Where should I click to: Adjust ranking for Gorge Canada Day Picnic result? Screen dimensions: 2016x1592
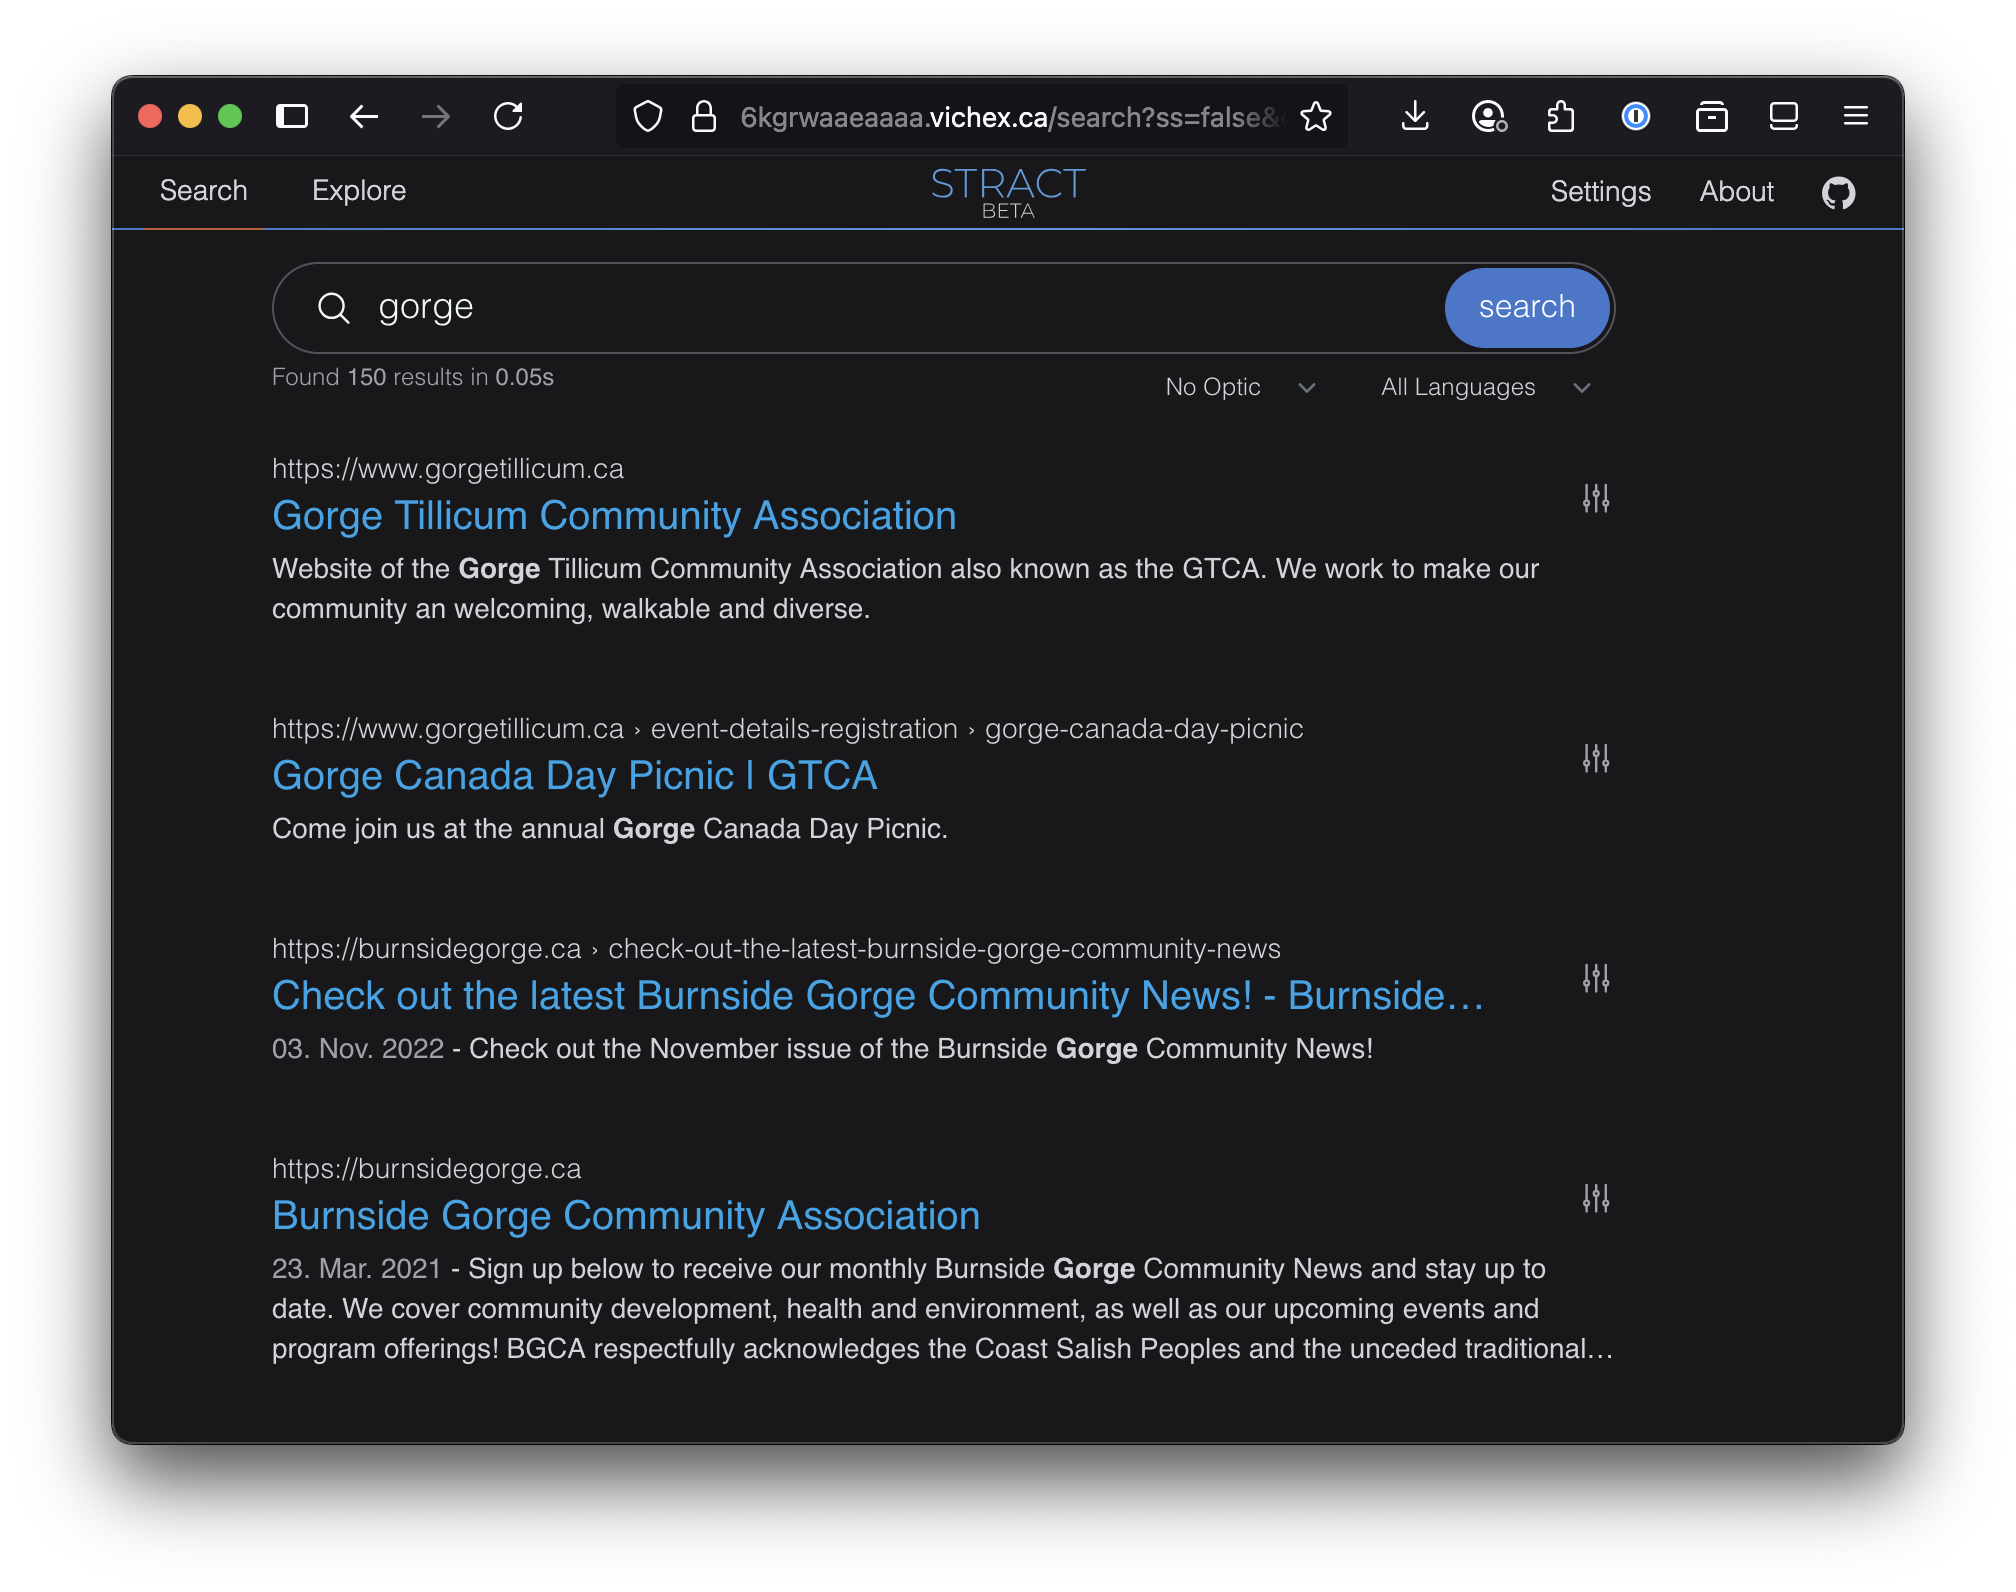coord(1596,759)
